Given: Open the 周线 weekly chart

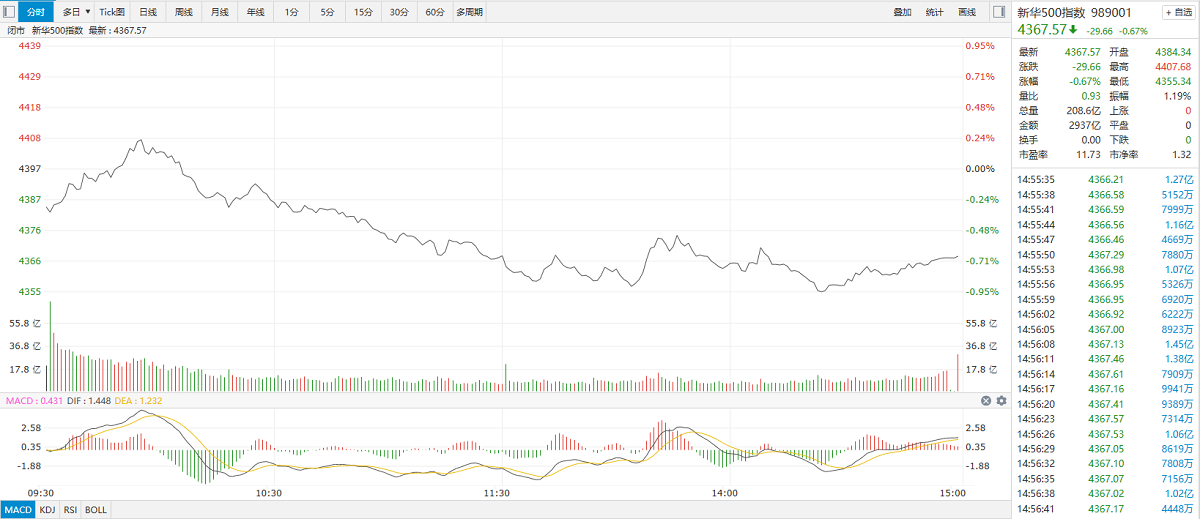Looking at the screenshot, I should 183,12.
